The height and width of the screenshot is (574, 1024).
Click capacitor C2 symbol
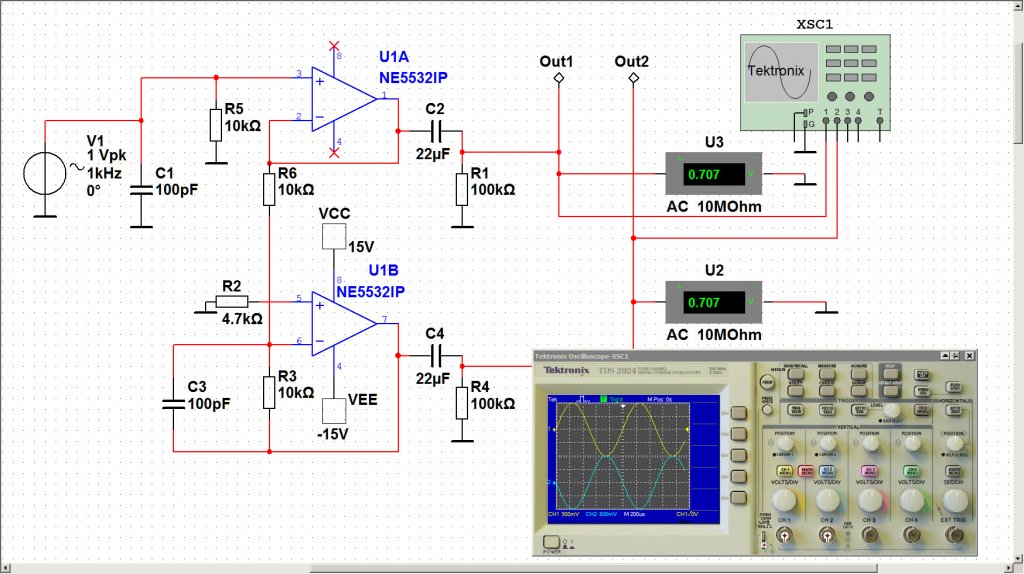[437, 131]
